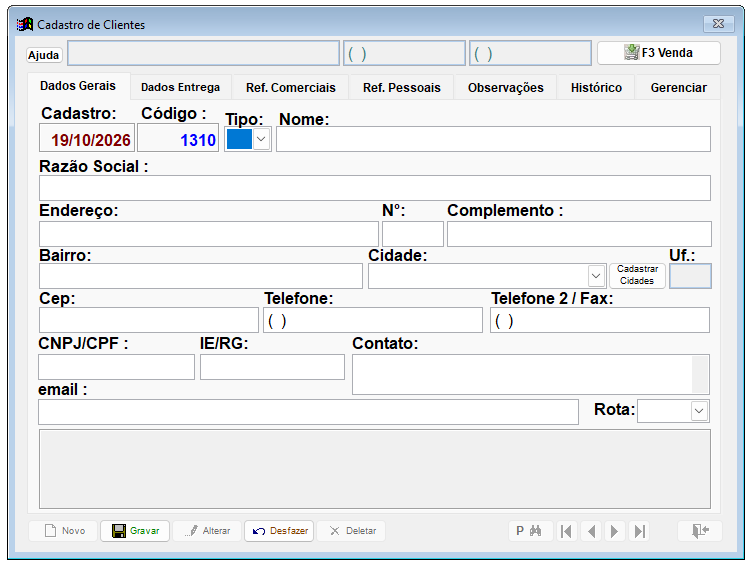Open the Gerenciar tab
Screen dimensions: 751x566
pyautogui.click(x=679, y=88)
